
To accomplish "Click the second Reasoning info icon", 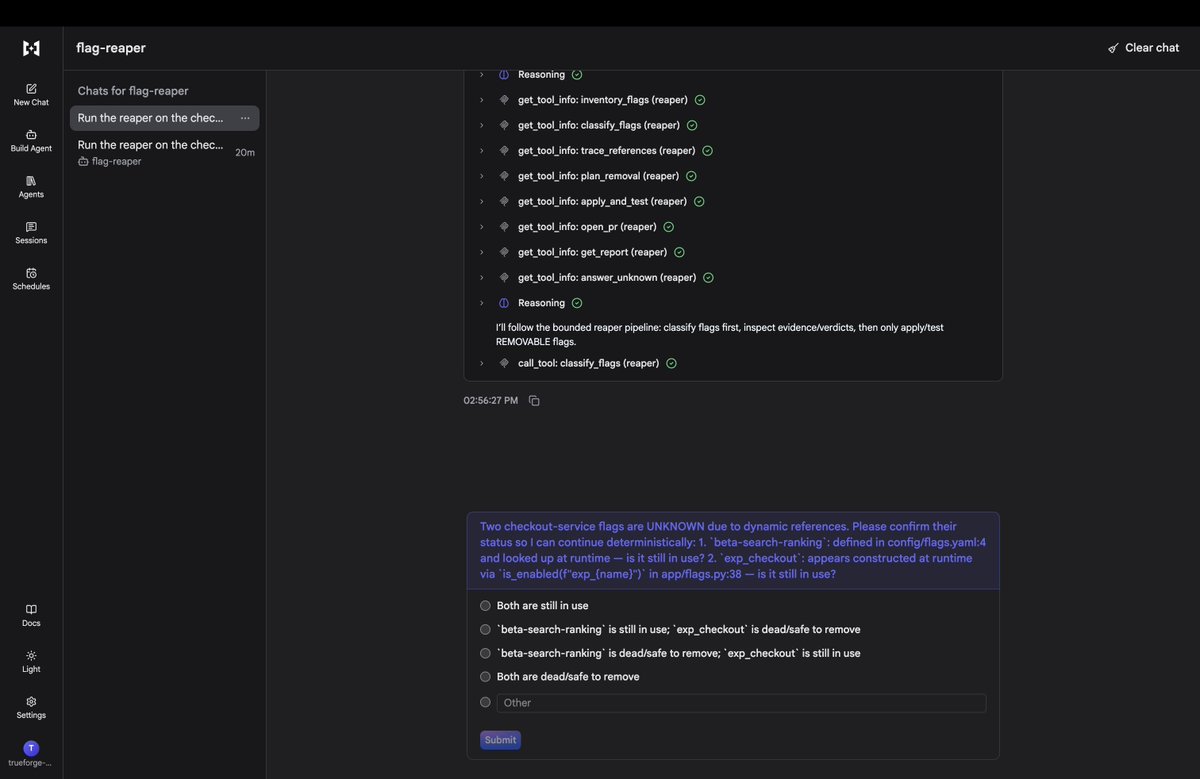I will pyautogui.click(x=504, y=303).
